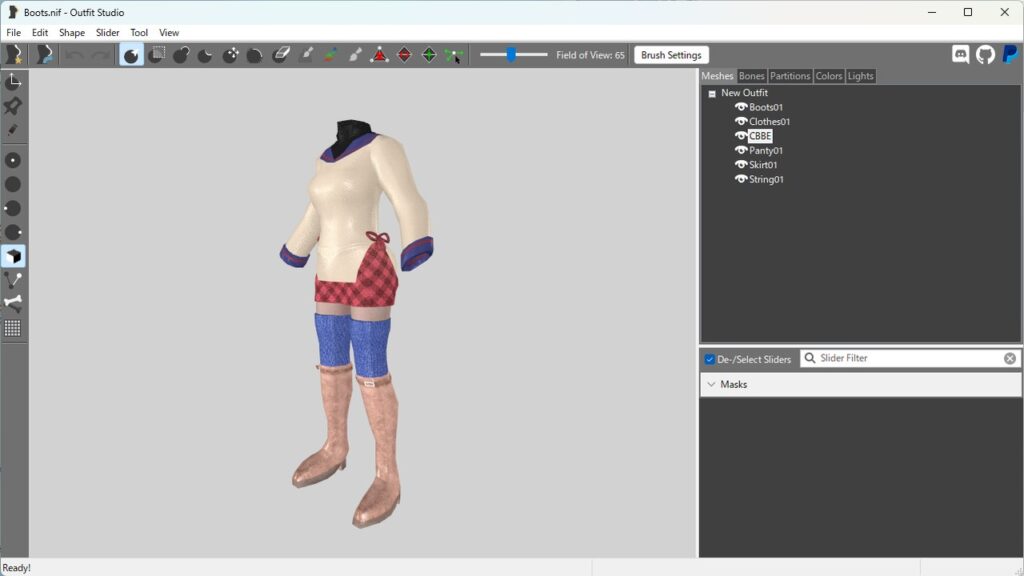Open the GitHub link icon

pyautogui.click(x=985, y=55)
